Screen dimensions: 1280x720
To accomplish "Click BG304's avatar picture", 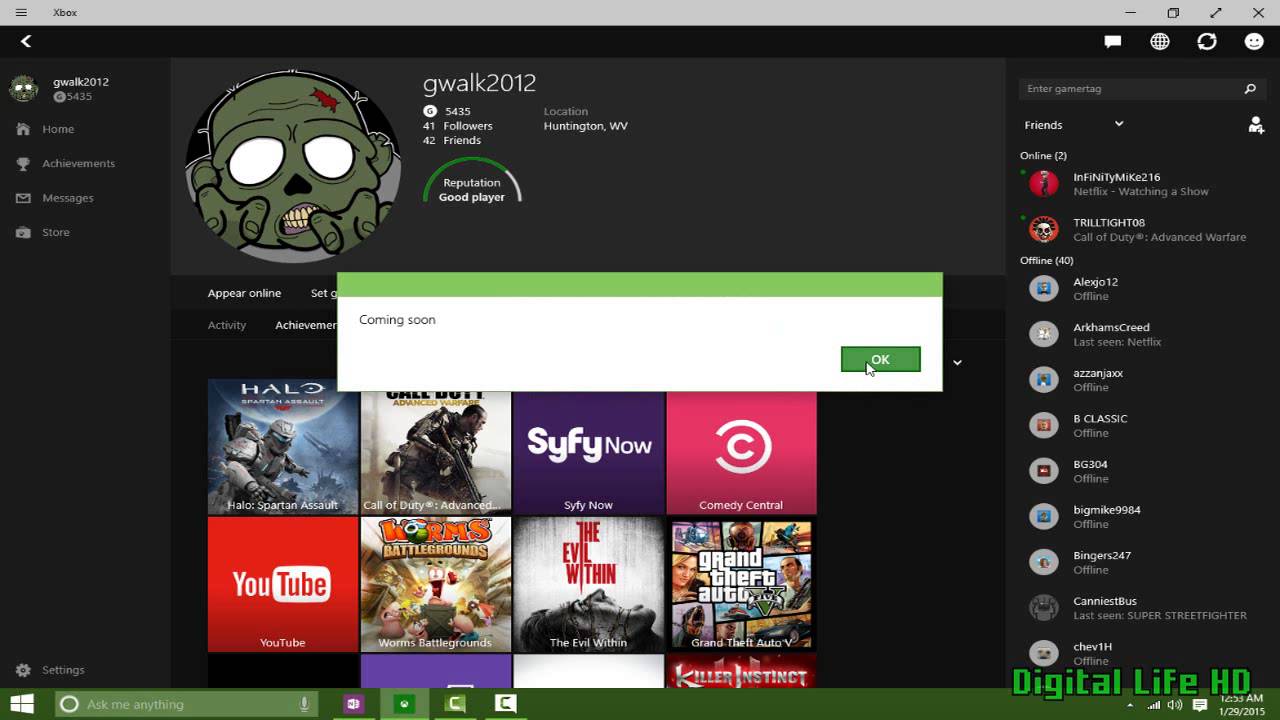I will (1044, 471).
